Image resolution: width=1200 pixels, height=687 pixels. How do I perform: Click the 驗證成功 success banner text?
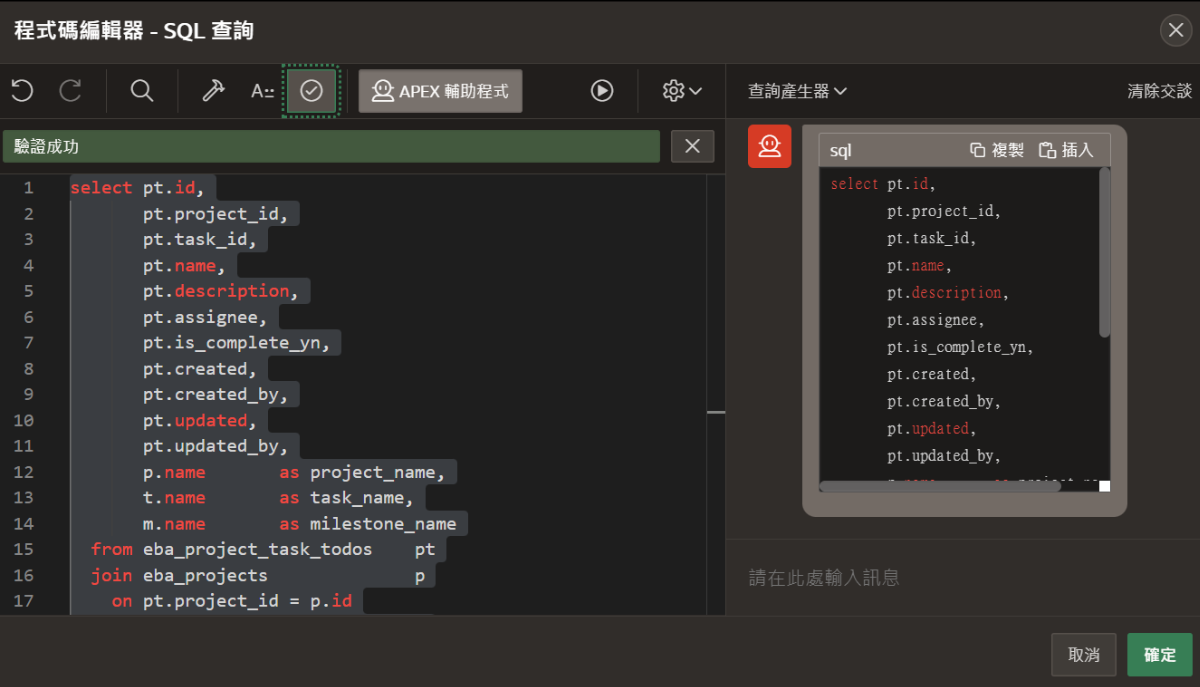[x=47, y=146]
